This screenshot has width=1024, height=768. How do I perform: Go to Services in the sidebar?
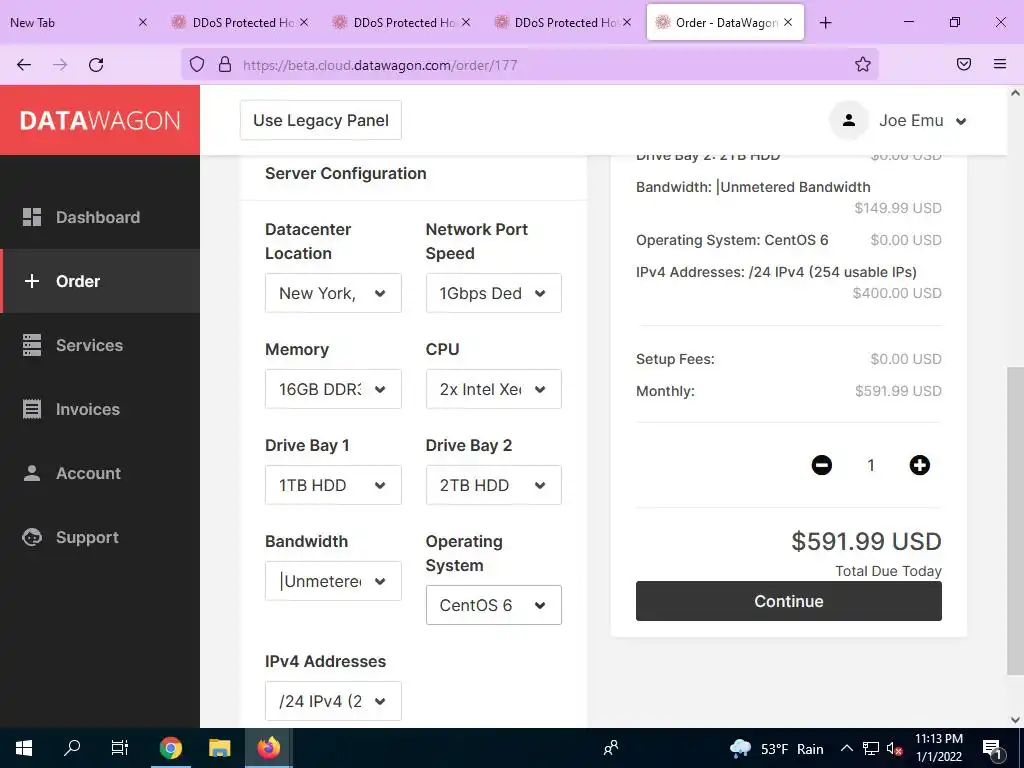click(x=99, y=345)
